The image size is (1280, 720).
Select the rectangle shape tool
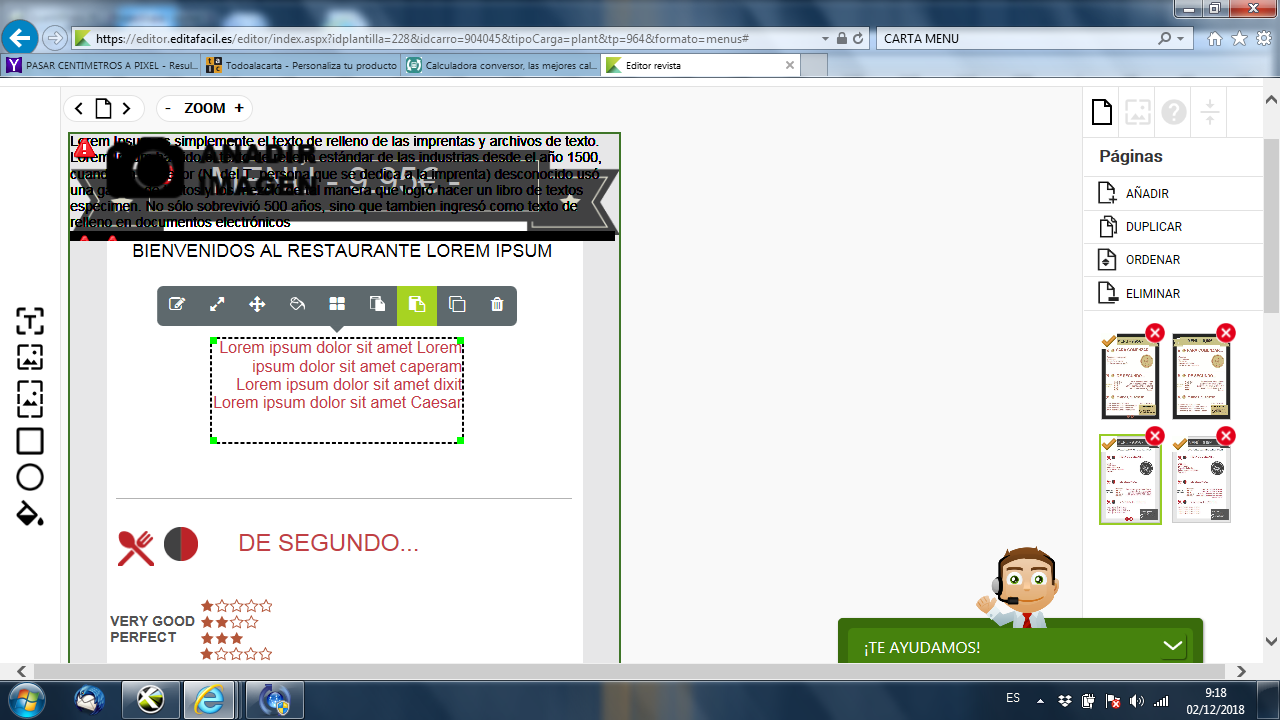(x=30, y=441)
